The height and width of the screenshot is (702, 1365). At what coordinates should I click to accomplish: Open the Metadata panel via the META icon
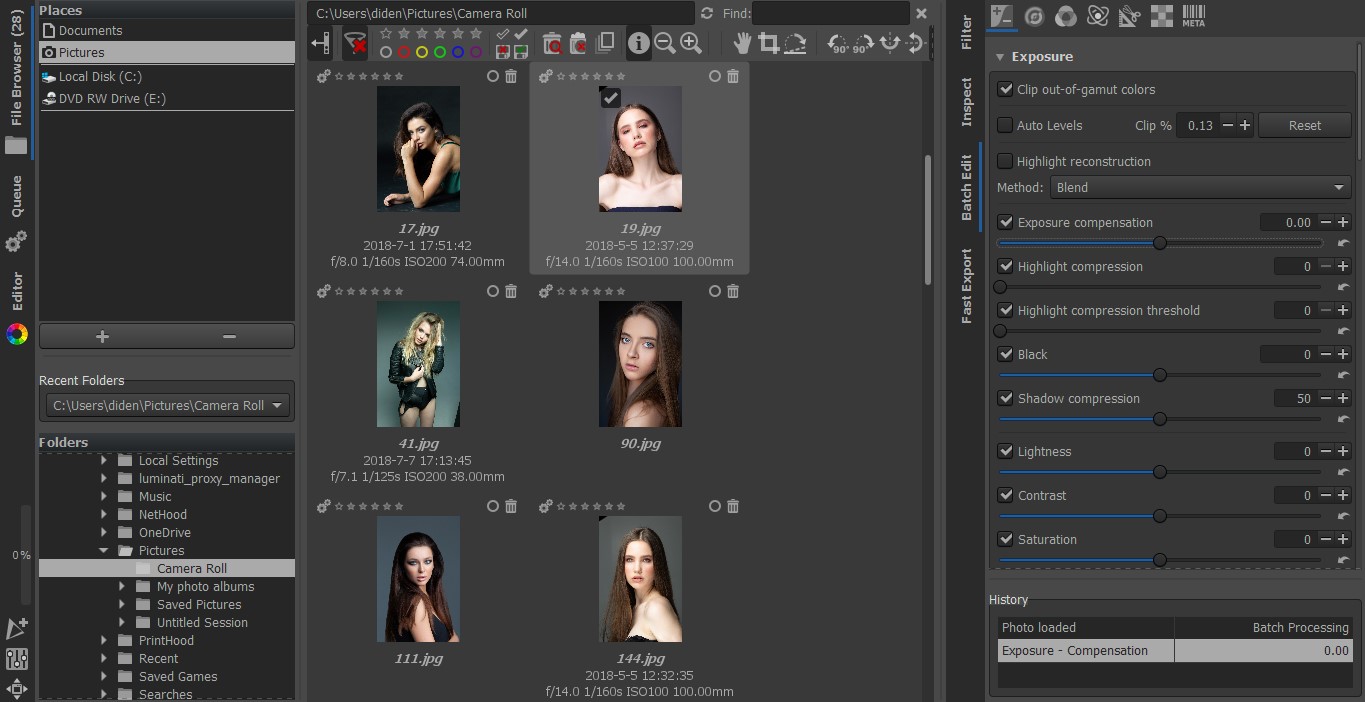(x=1192, y=15)
